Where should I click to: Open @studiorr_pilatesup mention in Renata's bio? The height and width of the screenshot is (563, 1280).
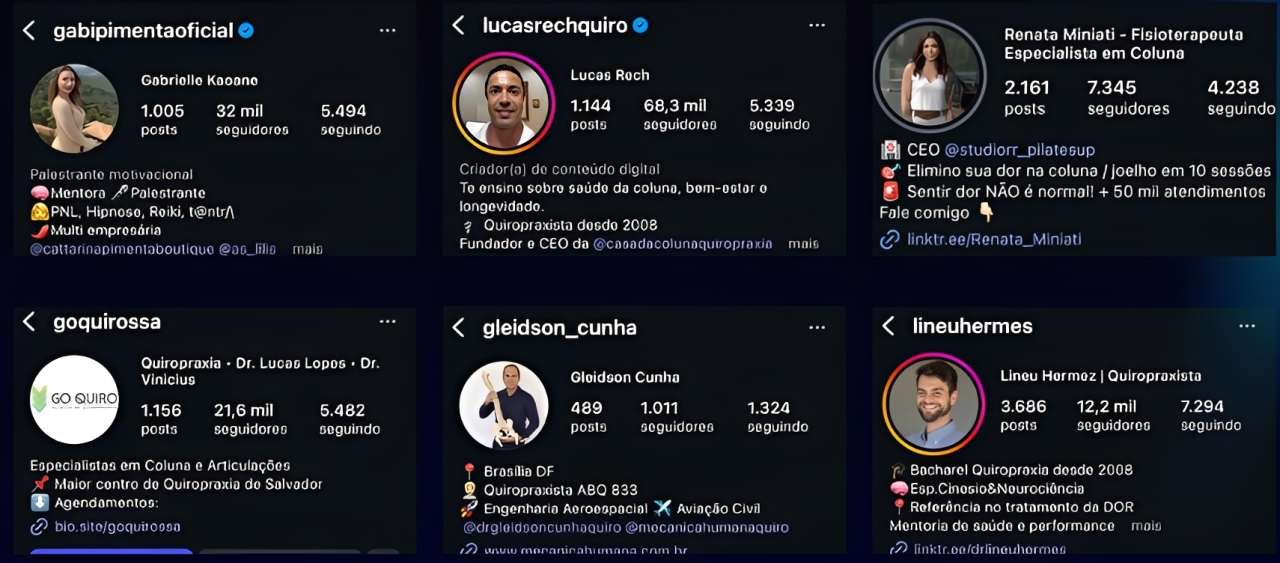[x=1013, y=150]
